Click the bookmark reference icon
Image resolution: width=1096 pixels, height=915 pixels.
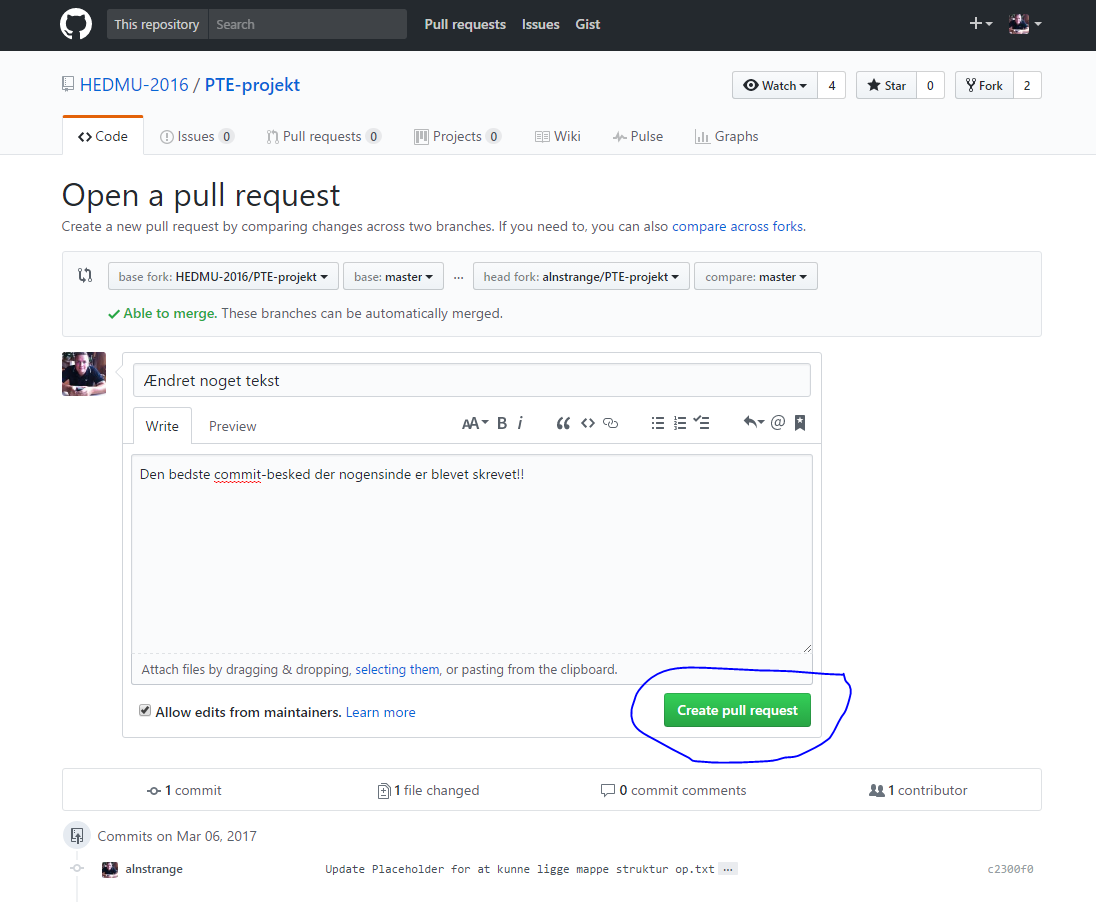tap(800, 423)
